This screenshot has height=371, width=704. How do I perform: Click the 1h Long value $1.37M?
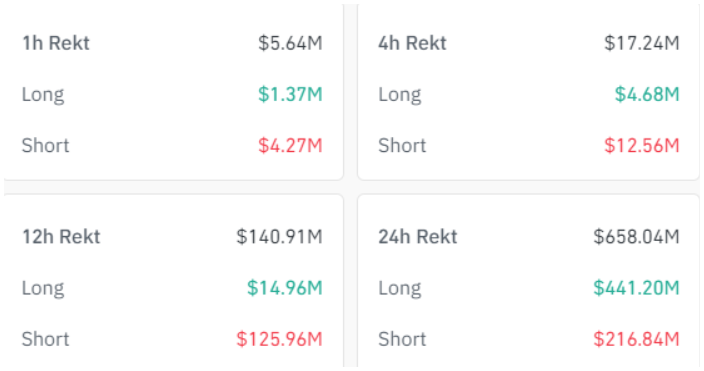pos(290,94)
